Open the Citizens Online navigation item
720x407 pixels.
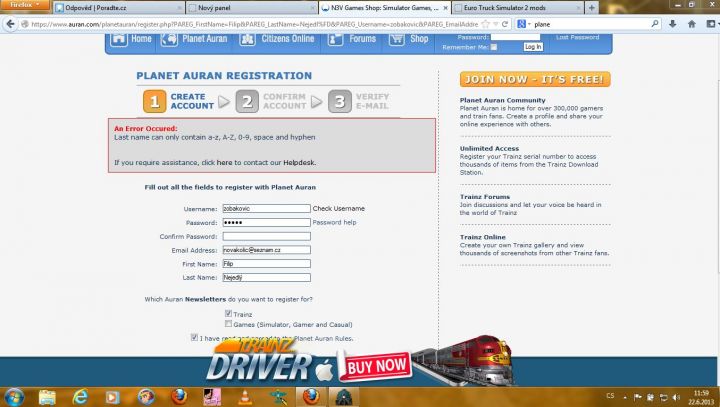pos(287,39)
